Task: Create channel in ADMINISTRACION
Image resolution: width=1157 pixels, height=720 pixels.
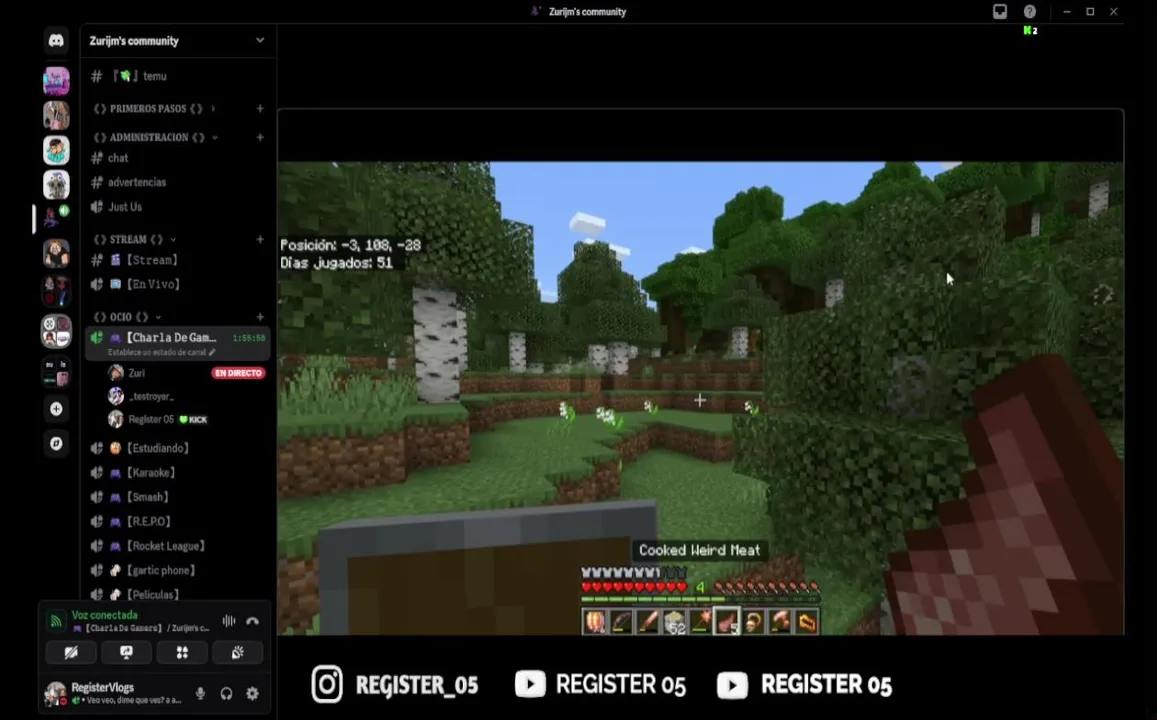Action: click(x=260, y=137)
